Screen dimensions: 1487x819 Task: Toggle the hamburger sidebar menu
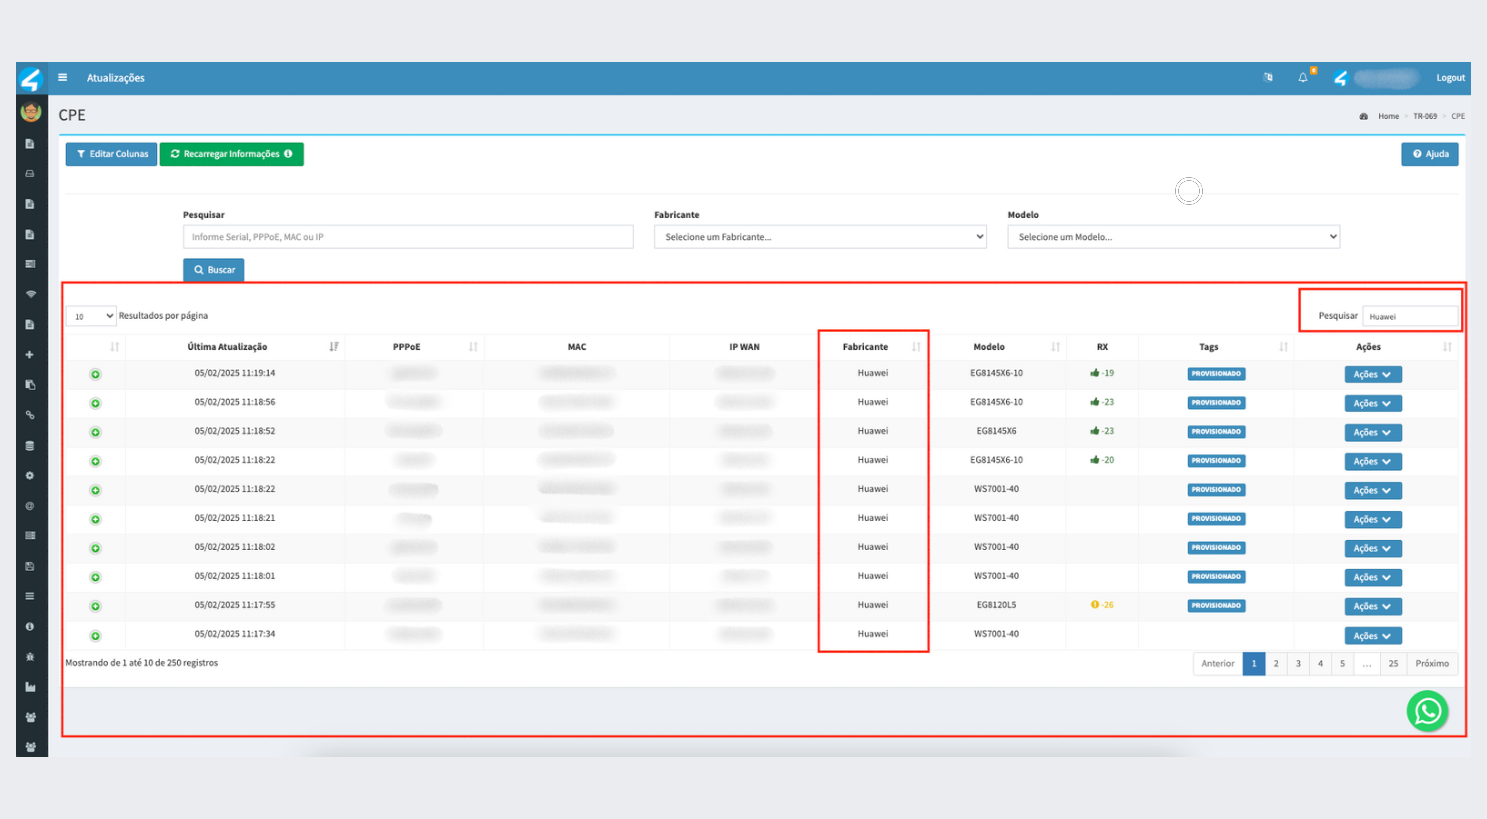tap(62, 78)
